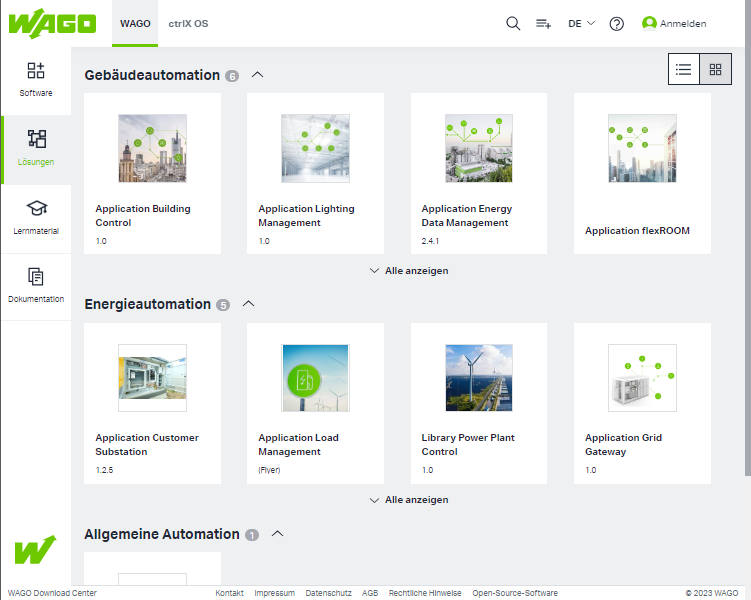Open Application Load Management thumbnail
The height and width of the screenshot is (600, 751).
315,378
